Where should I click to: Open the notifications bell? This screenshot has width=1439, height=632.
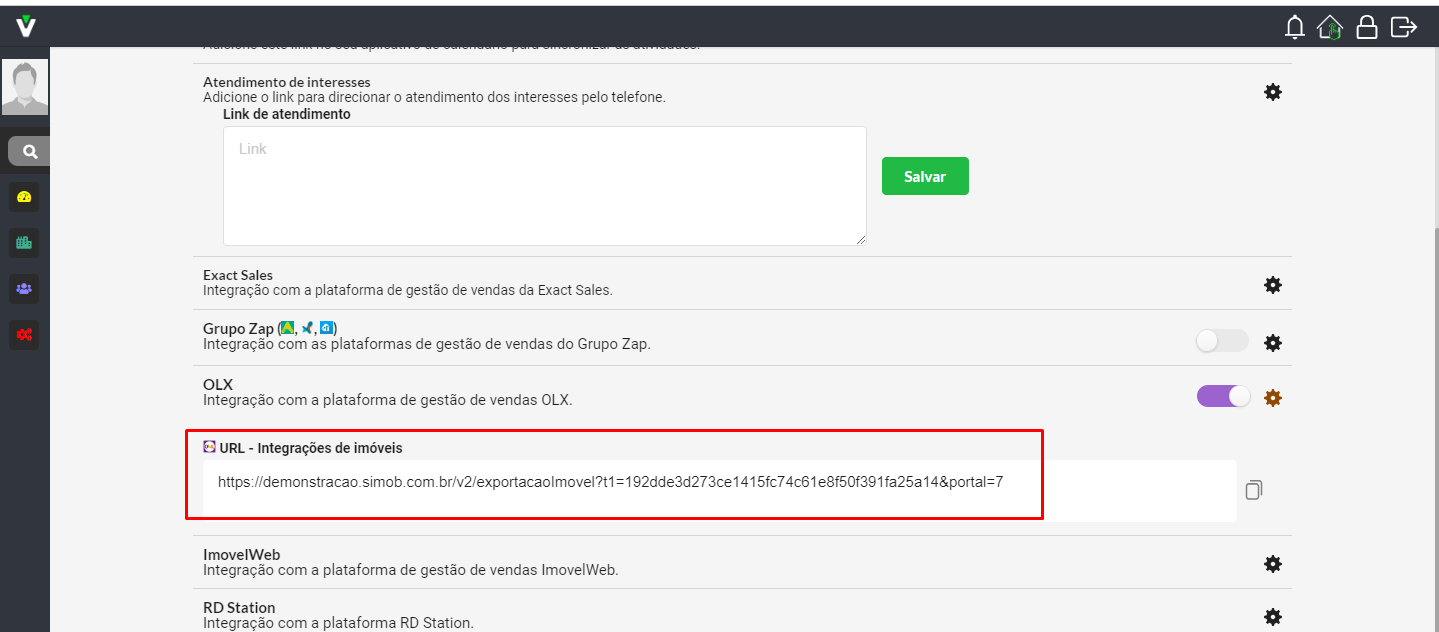(x=1295, y=27)
